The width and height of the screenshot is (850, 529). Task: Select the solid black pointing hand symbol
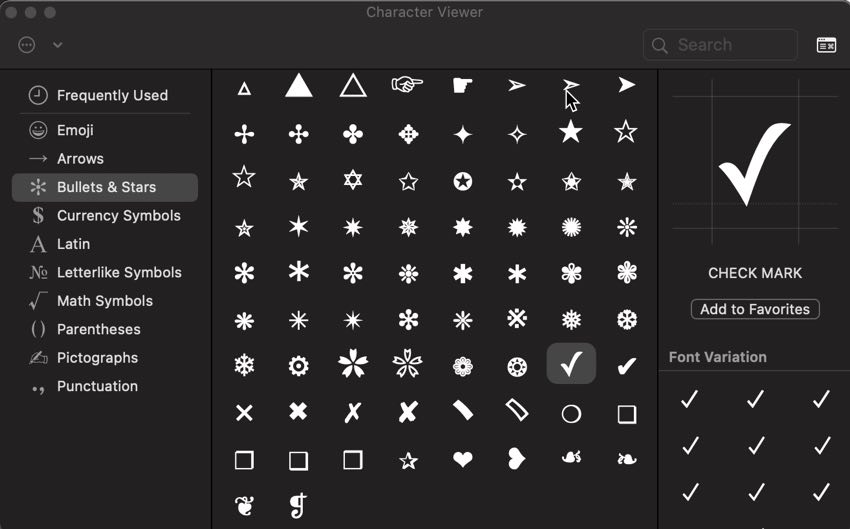click(x=462, y=85)
